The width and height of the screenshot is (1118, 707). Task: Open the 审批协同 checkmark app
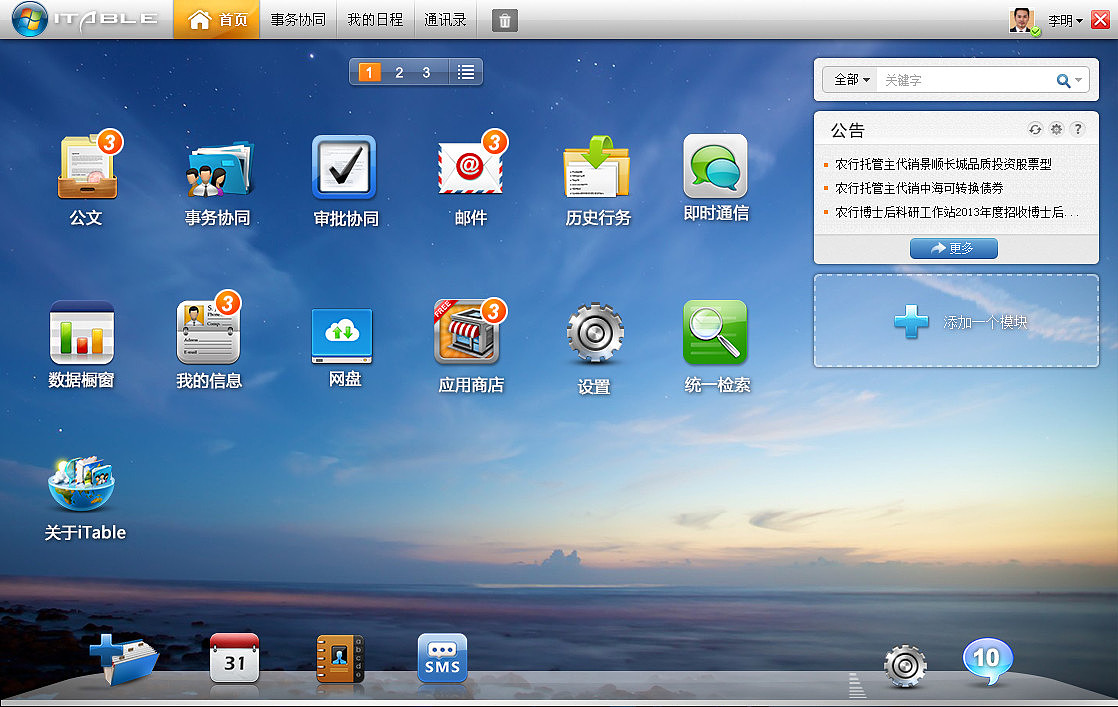point(344,168)
